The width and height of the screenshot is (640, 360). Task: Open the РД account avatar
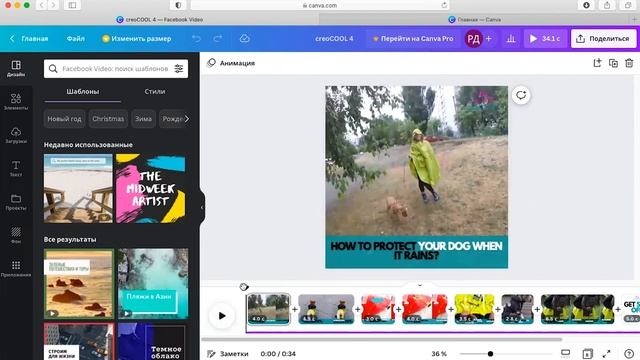coord(473,39)
